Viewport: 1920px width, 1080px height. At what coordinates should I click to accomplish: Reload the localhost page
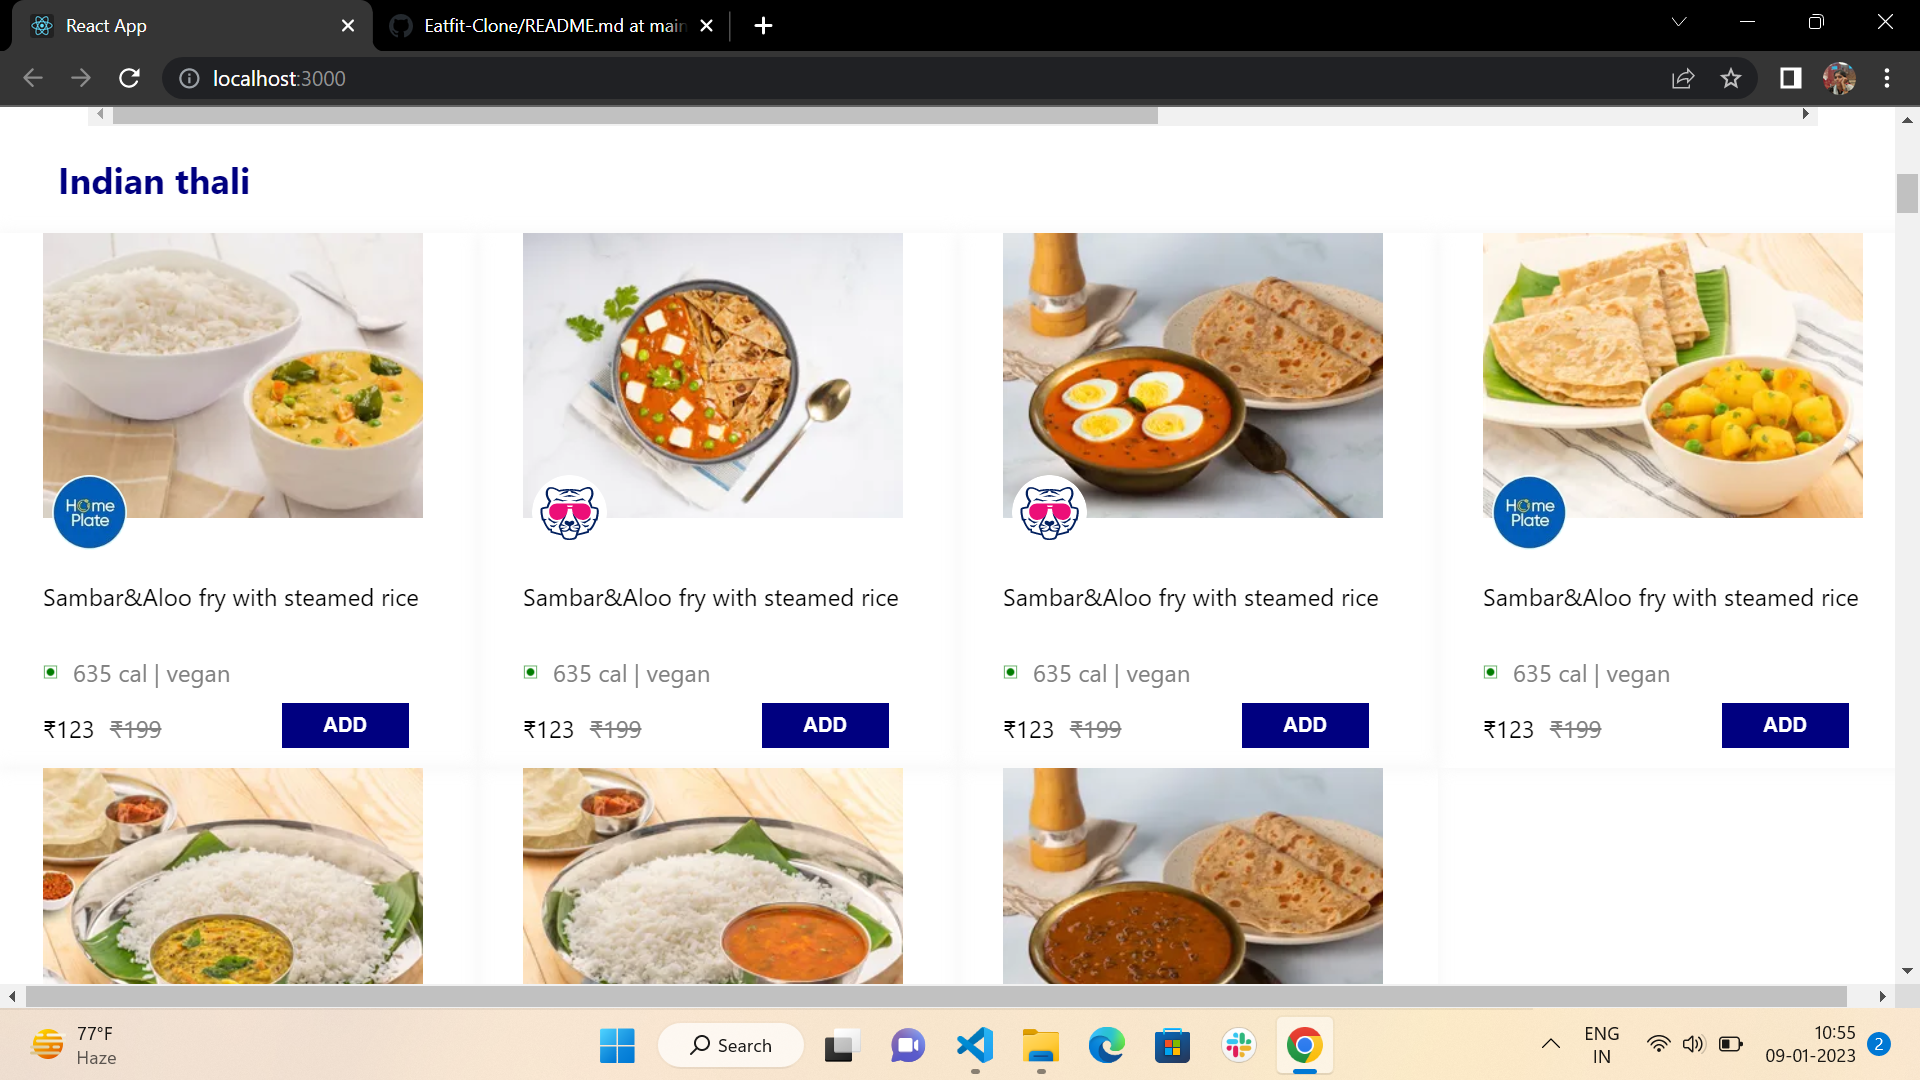coord(129,78)
